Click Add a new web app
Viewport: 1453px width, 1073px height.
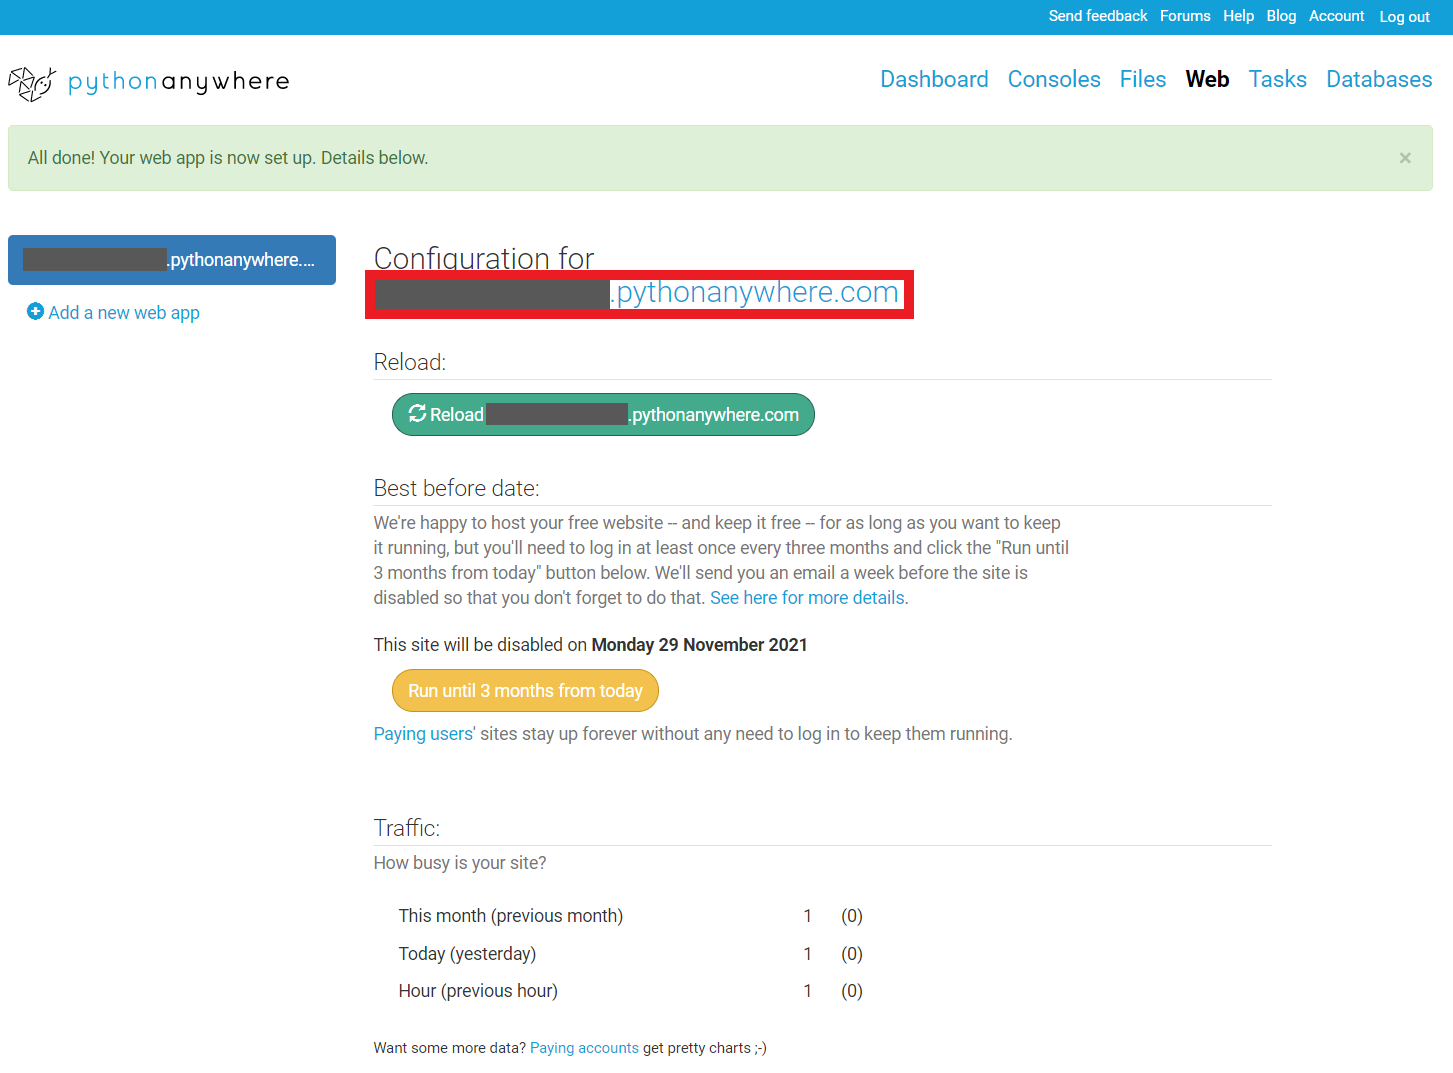(124, 312)
